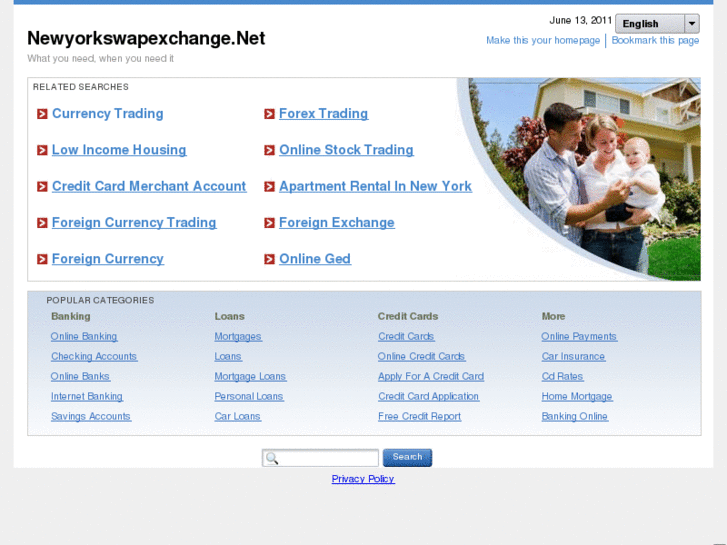
Task: Click the red arrow icon beside Foreign Currency Trading
Action: pos(42,223)
